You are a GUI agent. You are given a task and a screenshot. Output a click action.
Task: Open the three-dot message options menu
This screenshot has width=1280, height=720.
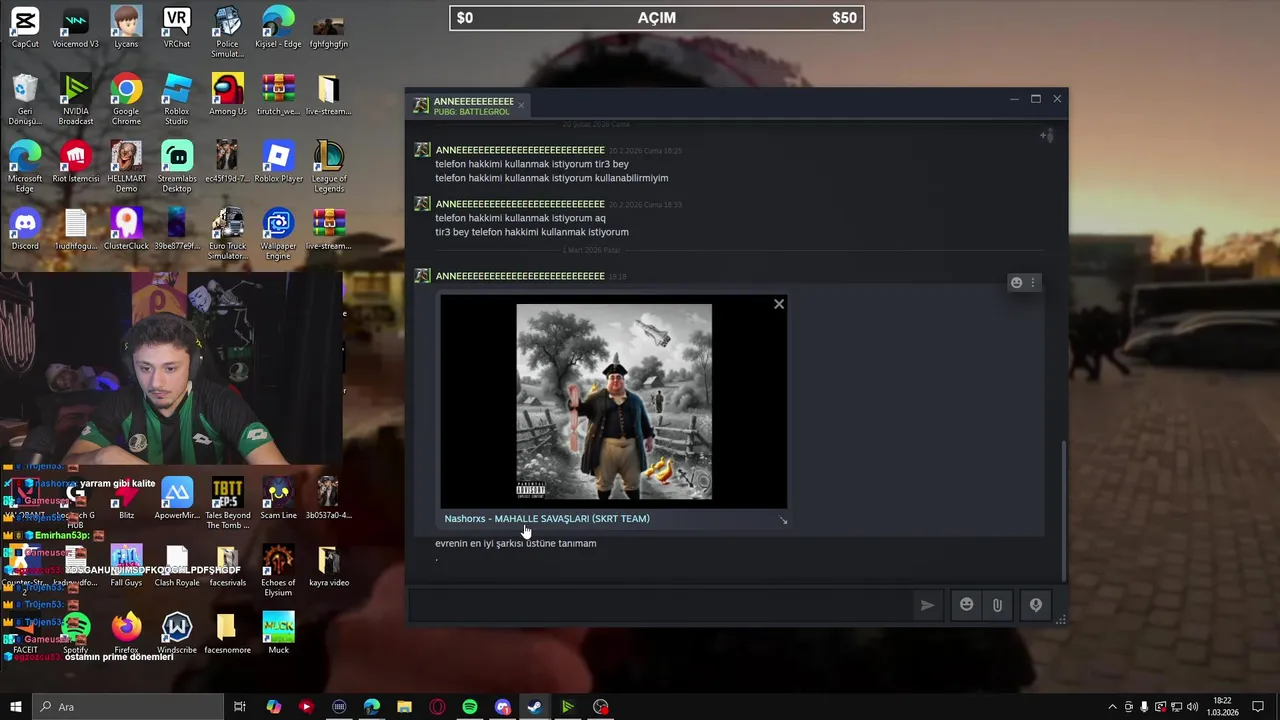[1033, 283]
